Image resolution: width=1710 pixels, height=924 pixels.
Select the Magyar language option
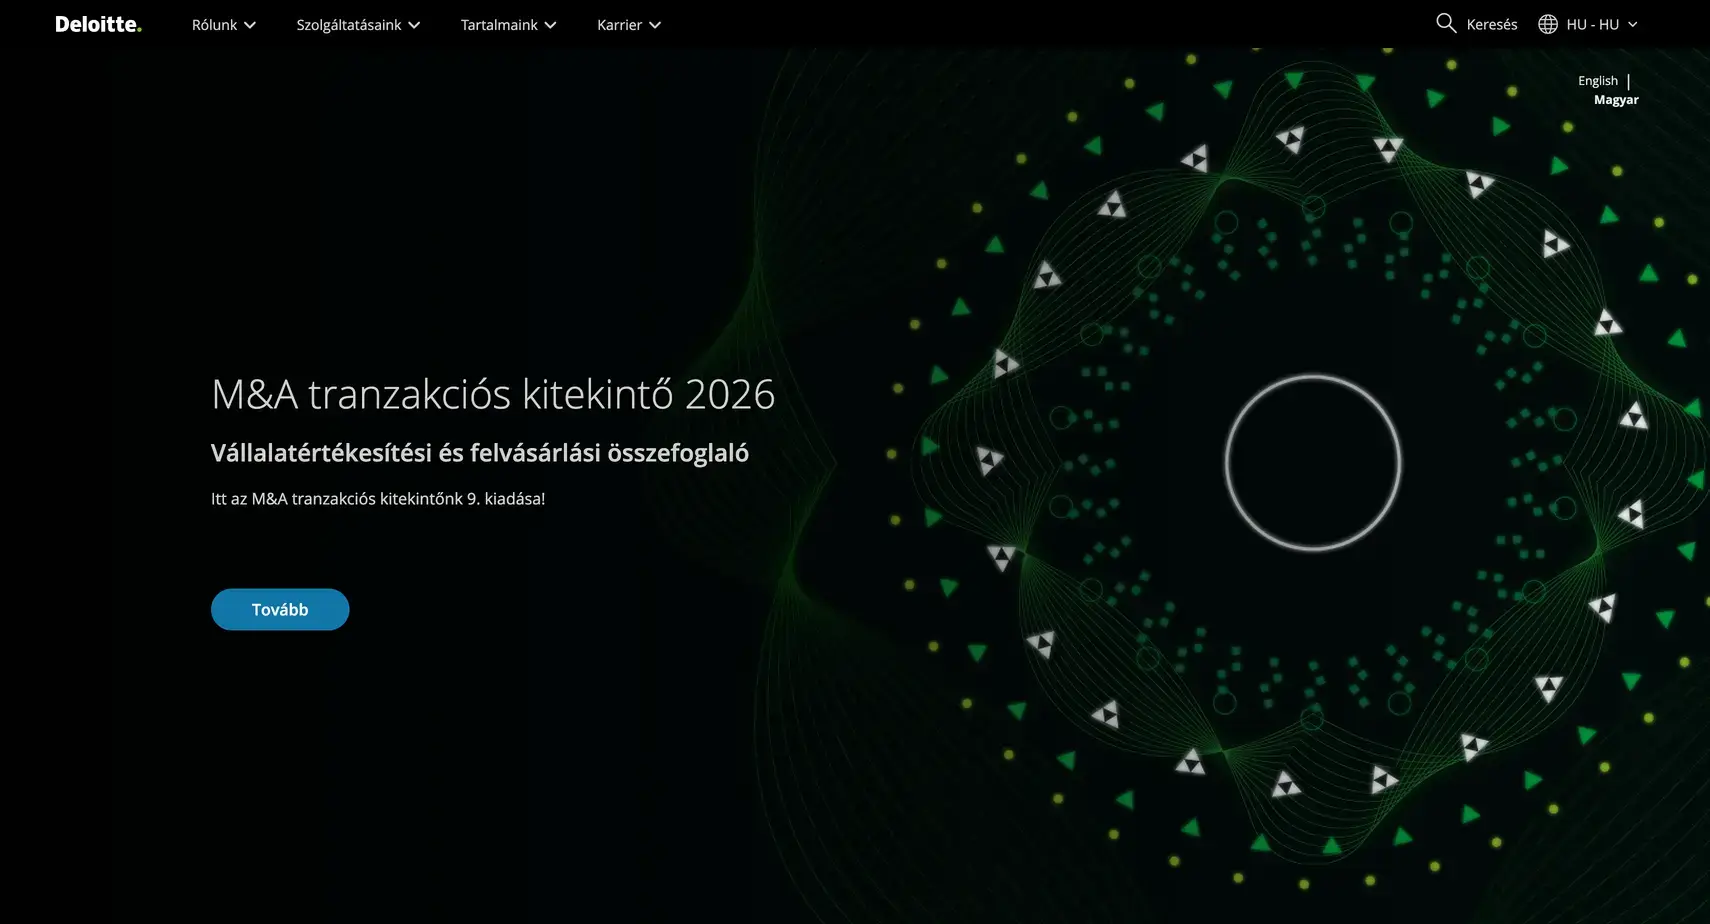click(1616, 100)
